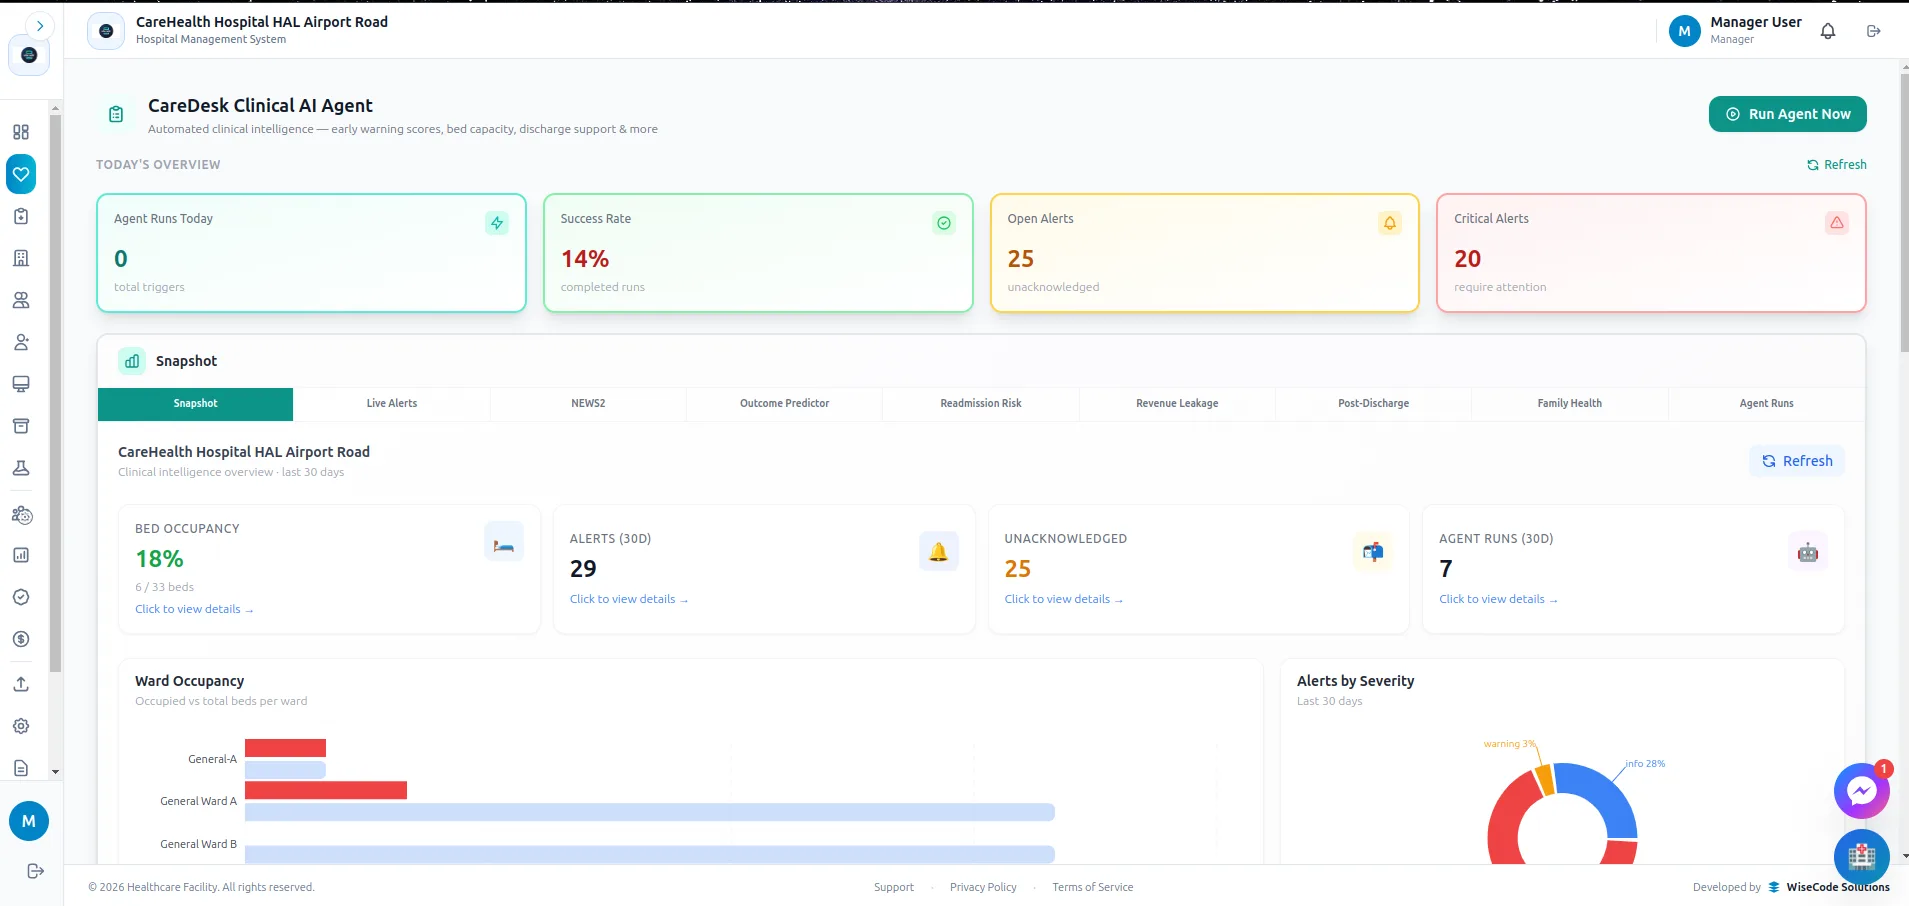Viewport: 1909px width, 906px height.
Task: Open the Outcome Predictor tab
Action: 785,404
